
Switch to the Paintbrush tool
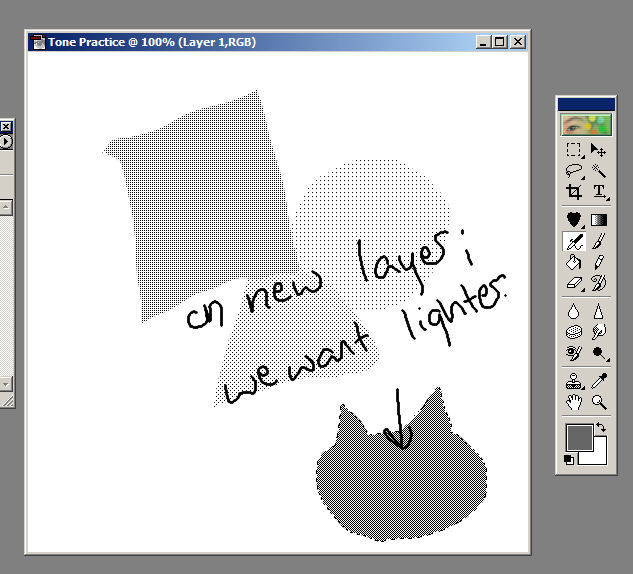tap(598, 241)
